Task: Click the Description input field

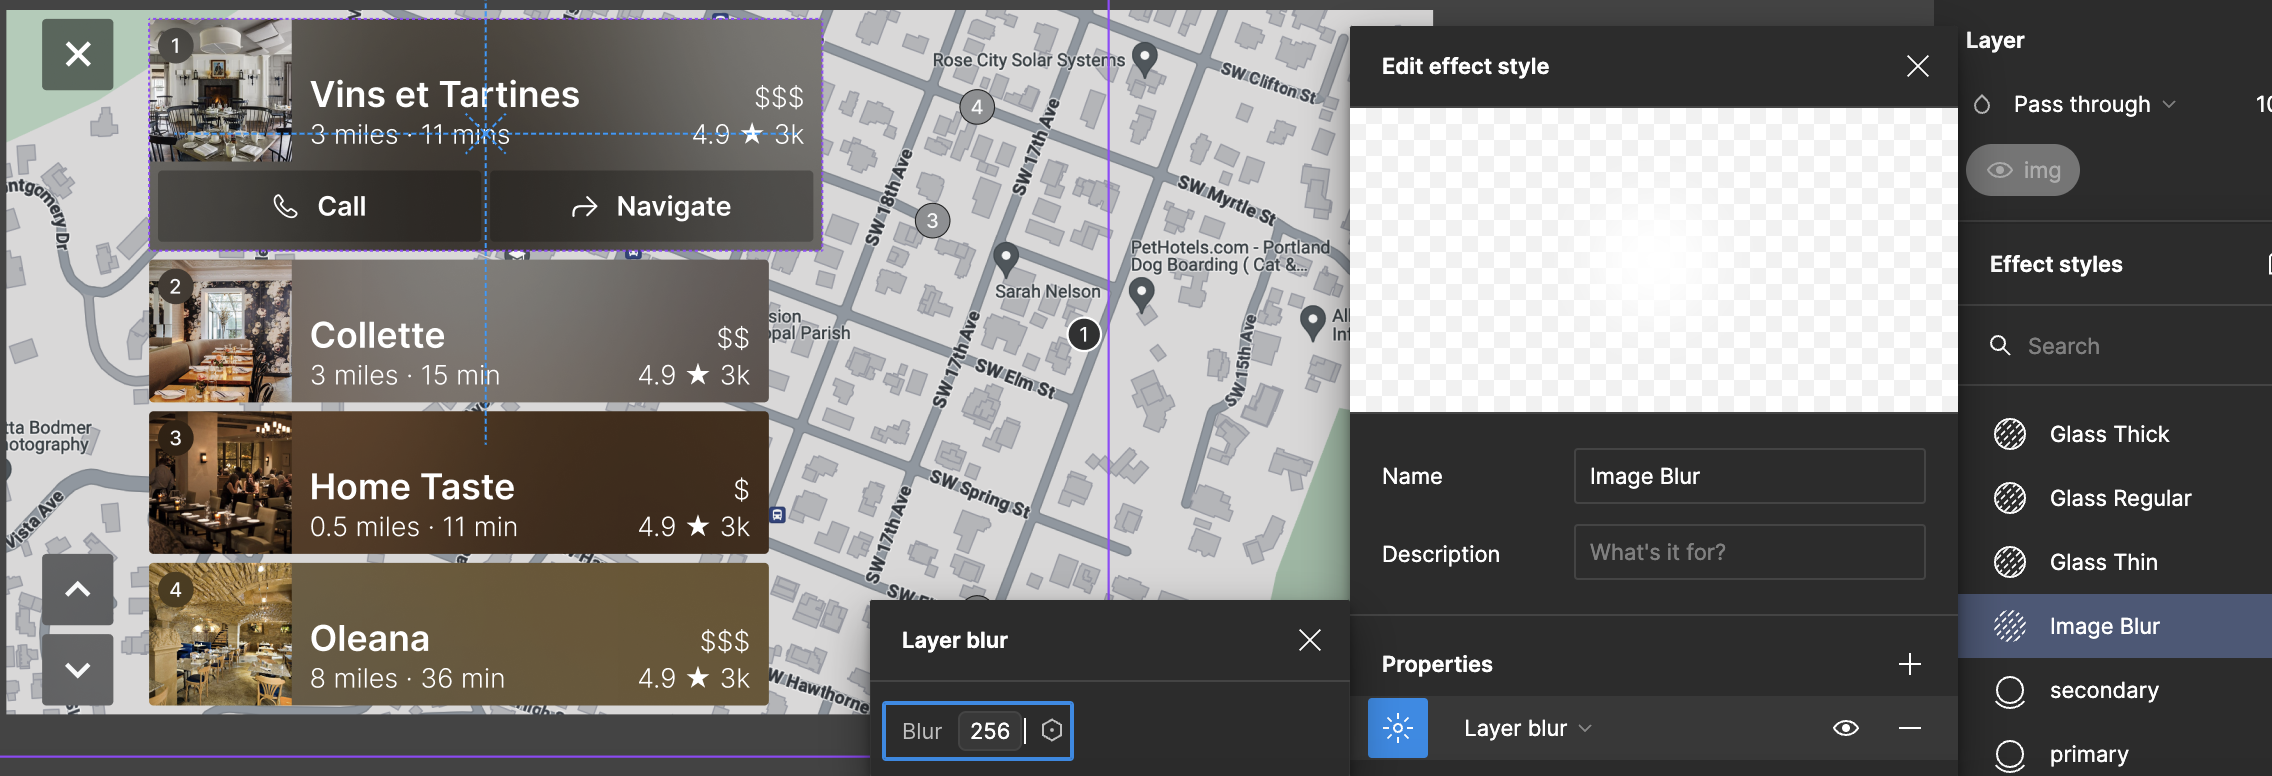Action: click(1749, 552)
